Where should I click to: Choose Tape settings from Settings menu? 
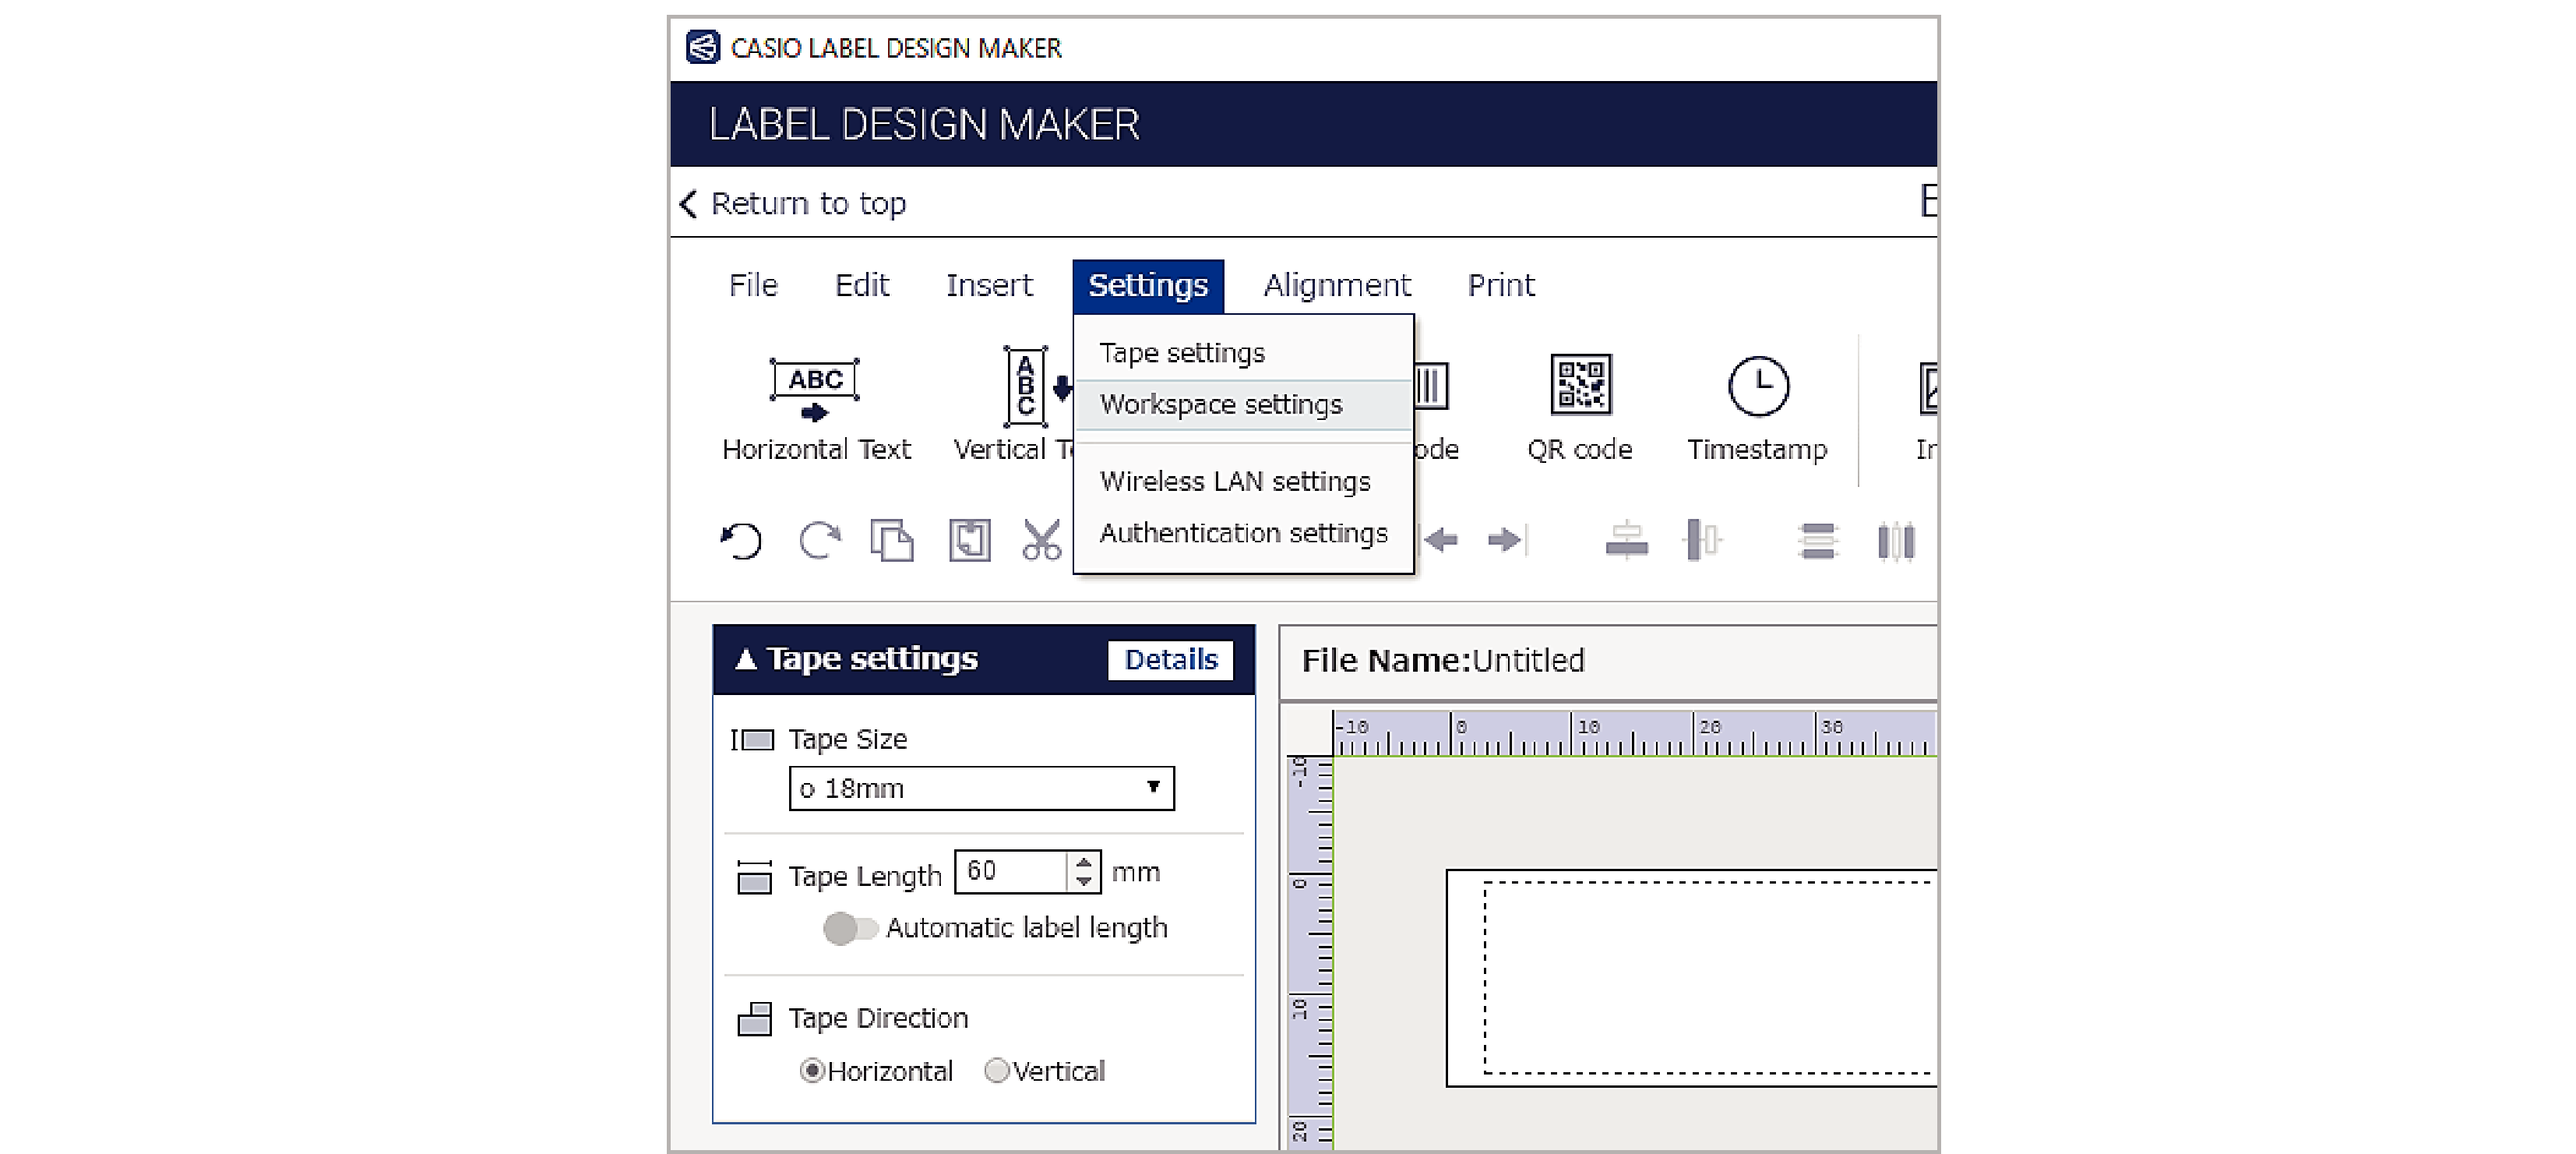[x=1243, y=353]
